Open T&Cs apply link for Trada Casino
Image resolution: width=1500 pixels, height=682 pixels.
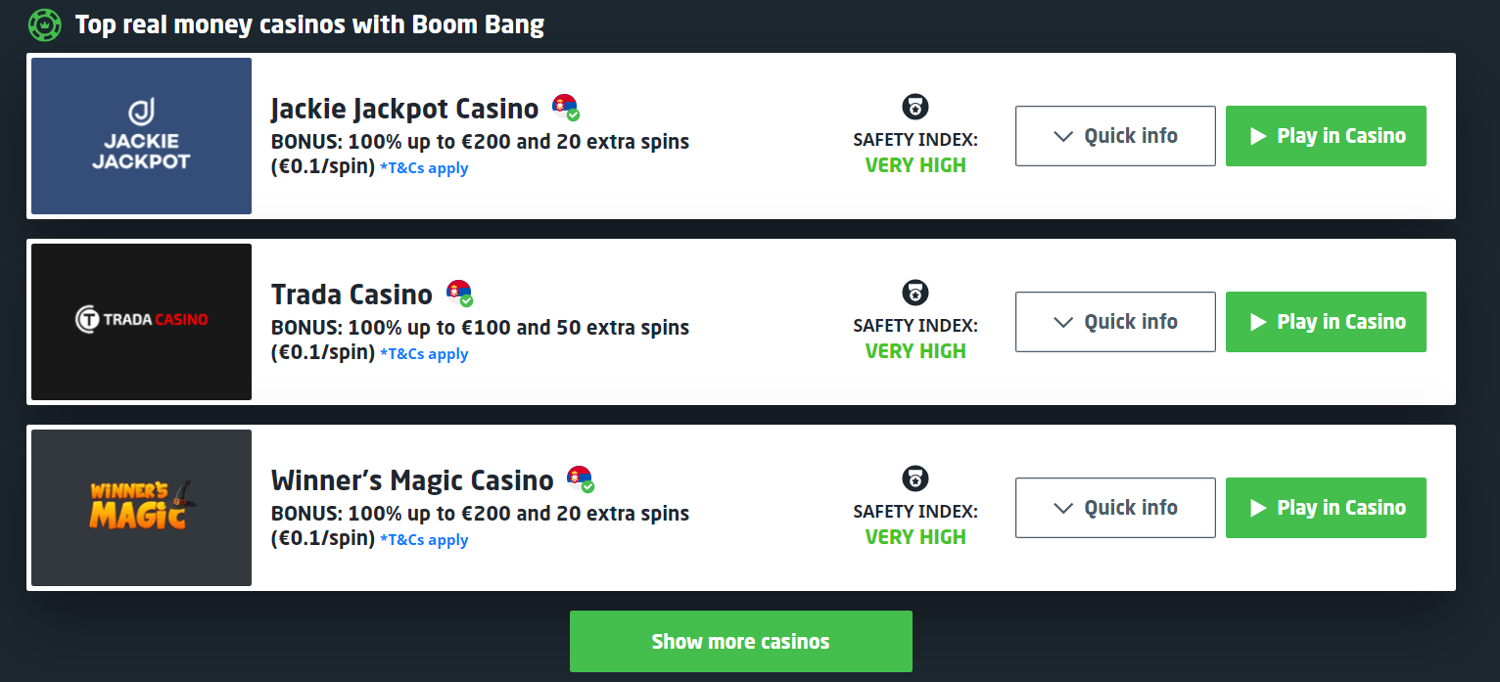point(424,355)
